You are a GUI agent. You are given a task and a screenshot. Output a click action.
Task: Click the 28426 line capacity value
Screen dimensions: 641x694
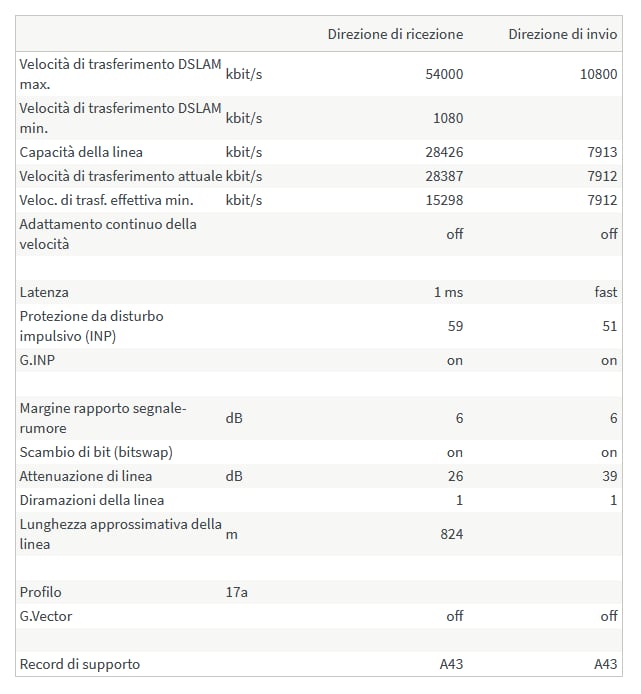pos(444,152)
